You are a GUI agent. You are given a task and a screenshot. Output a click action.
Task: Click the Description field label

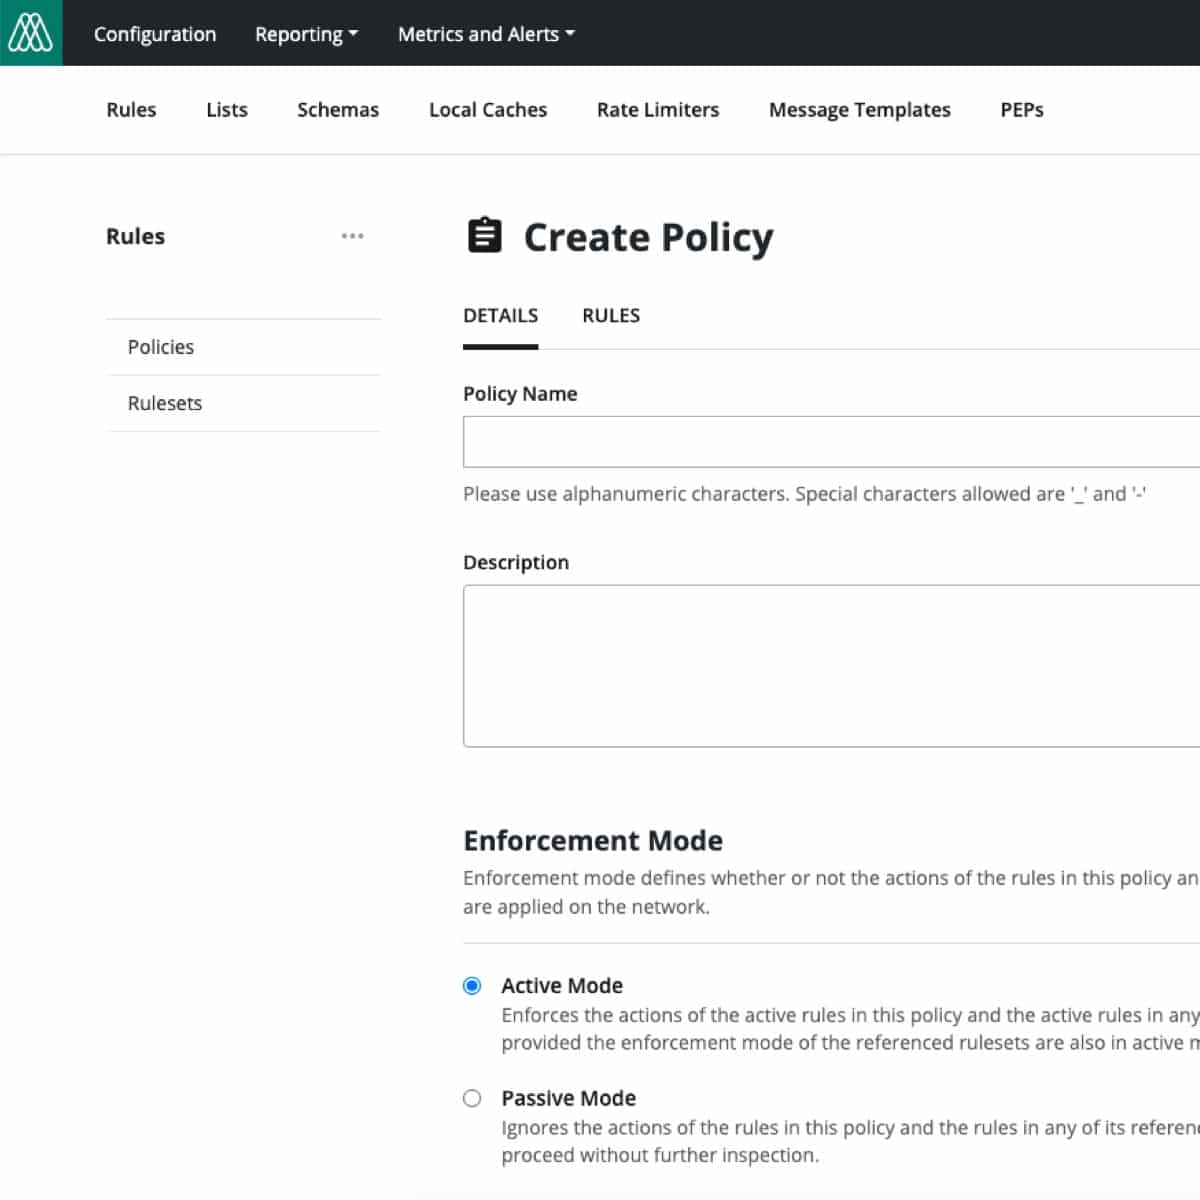pyautogui.click(x=516, y=563)
